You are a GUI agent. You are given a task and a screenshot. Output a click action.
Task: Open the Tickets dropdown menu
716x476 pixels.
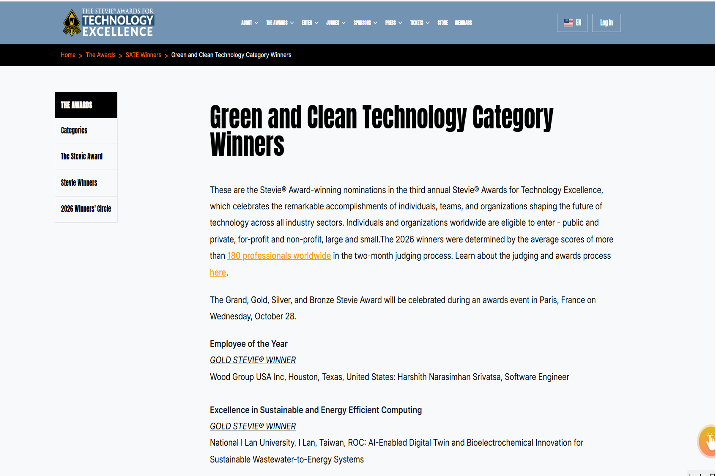click(419, 22)
